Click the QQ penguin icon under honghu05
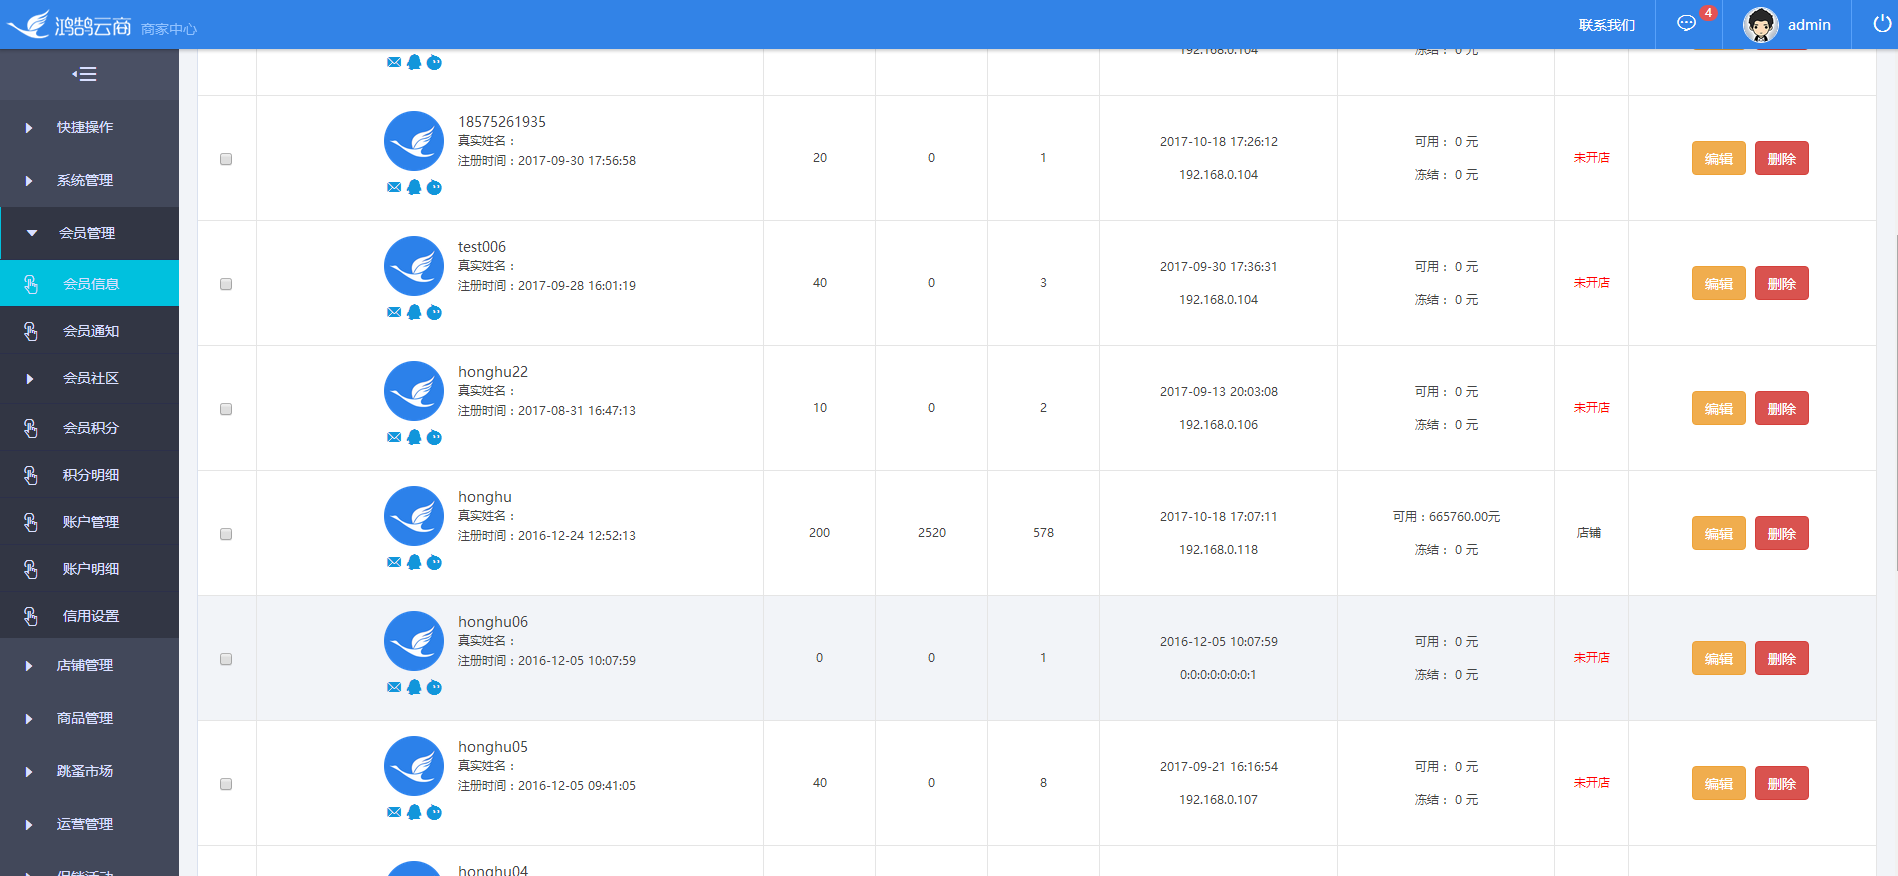The image size is (1898, 876). tap(414, 812)
